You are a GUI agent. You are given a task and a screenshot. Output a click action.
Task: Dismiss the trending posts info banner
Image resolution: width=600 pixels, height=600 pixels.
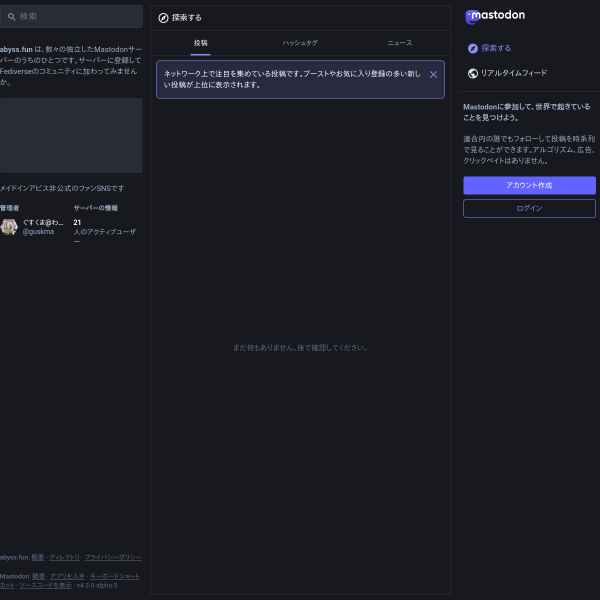pos(433,75)
